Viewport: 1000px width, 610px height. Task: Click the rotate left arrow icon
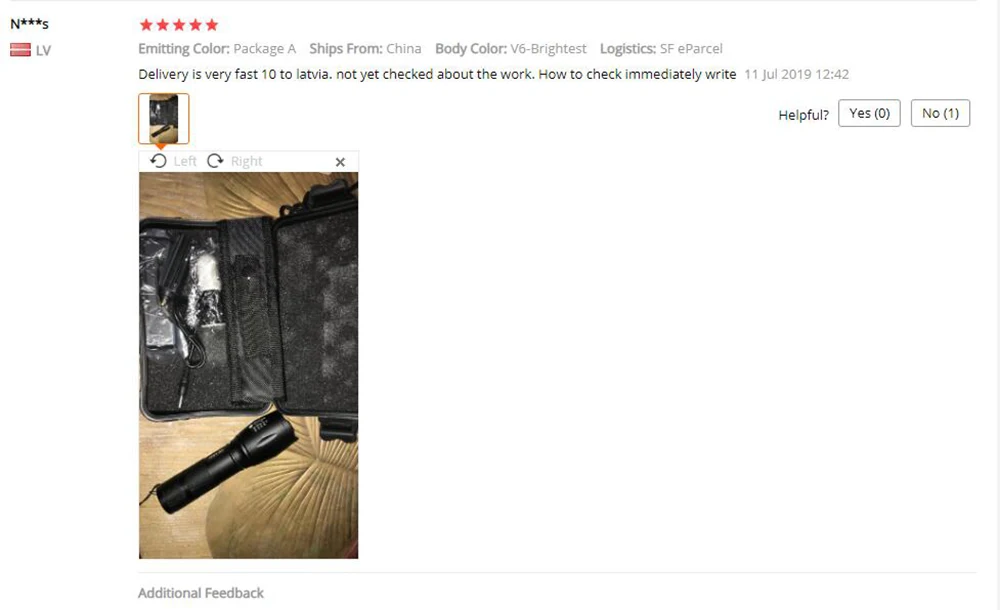[x=158, y=161]
